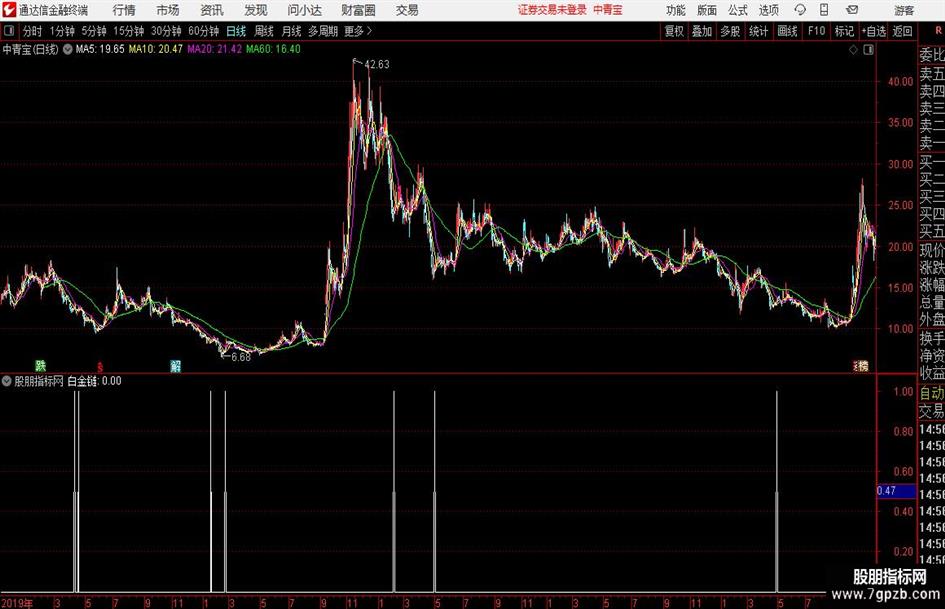Open the 公式 menu
The image size is (945, 609).
pos(737,10)
